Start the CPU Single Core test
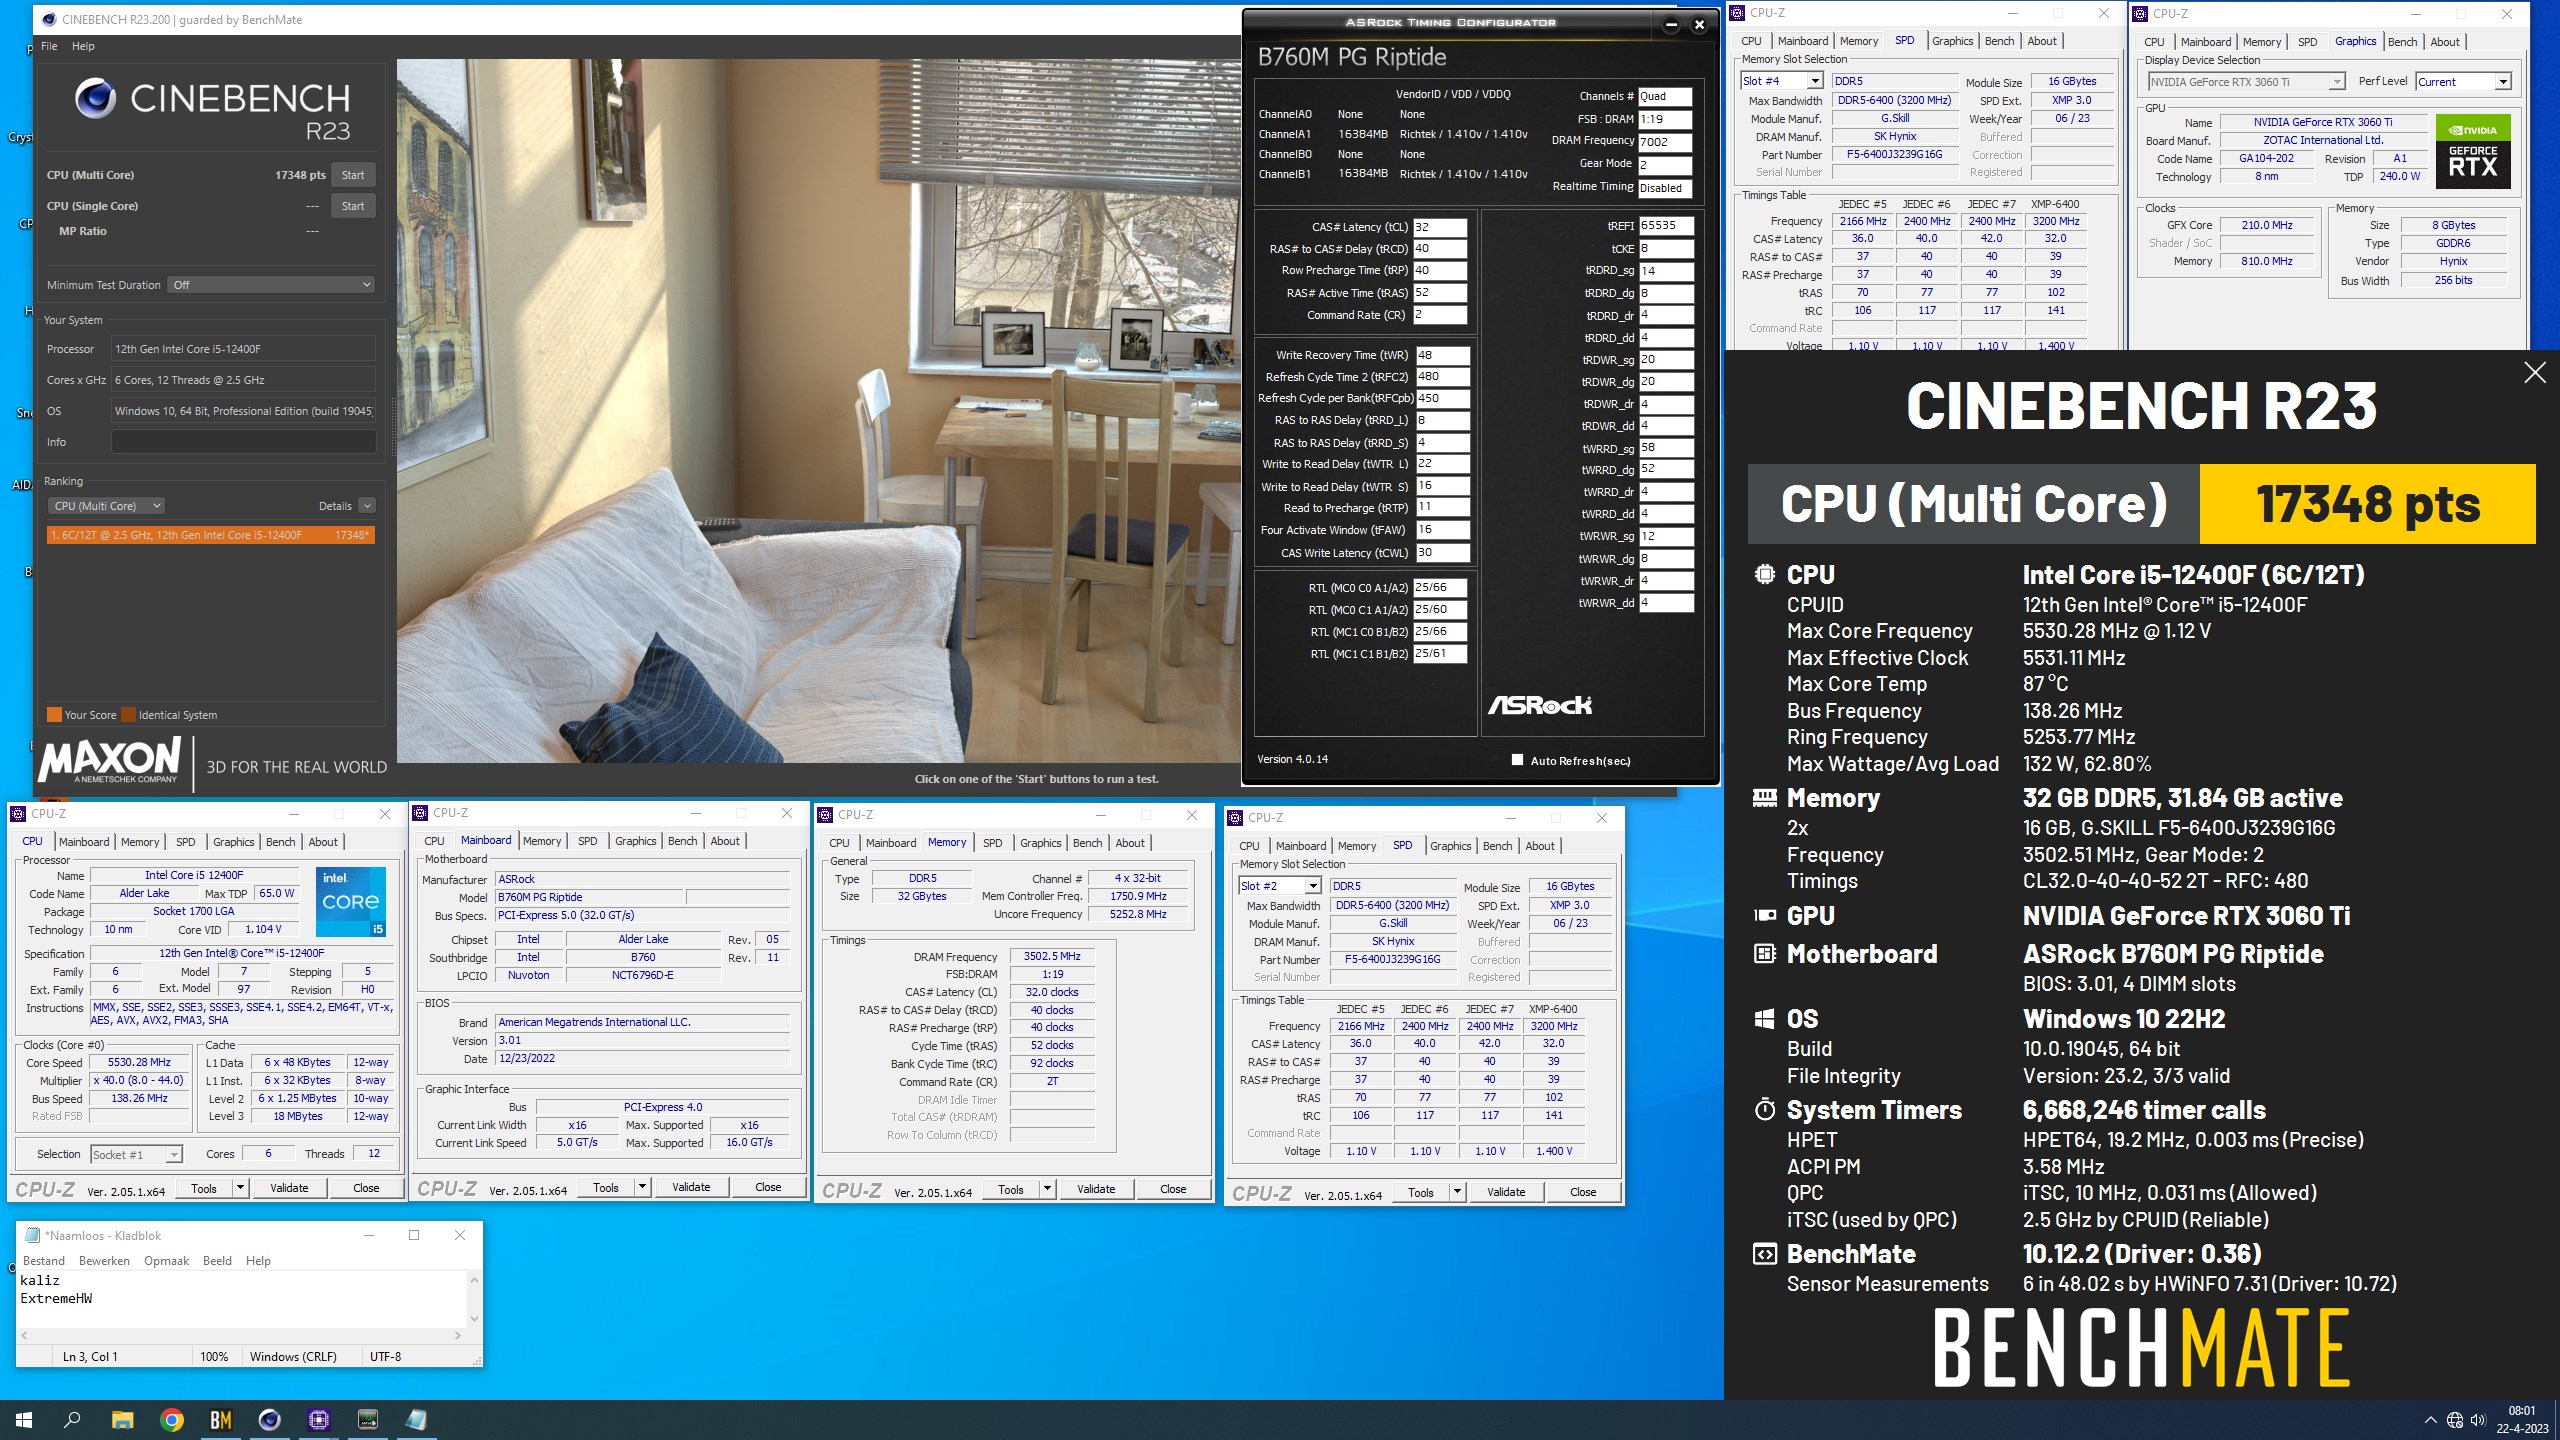 click(353, 206)
